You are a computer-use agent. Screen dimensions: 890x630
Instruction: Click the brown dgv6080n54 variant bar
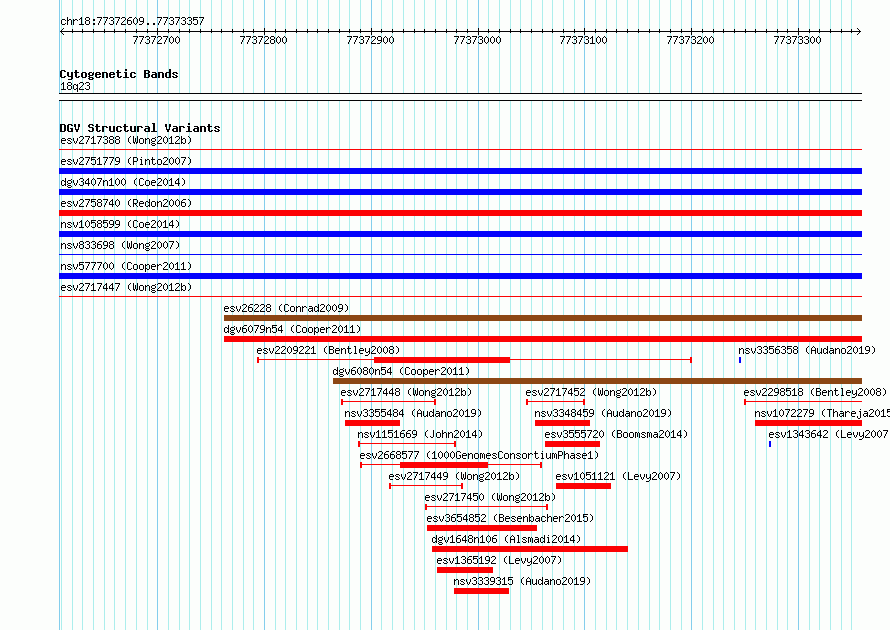(x=598, y=381)
